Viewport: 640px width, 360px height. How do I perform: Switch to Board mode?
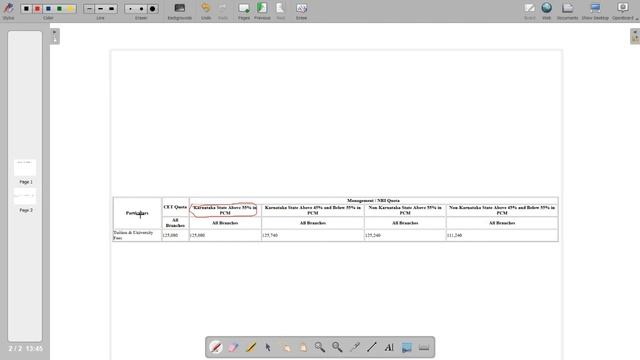coord(529,11)
